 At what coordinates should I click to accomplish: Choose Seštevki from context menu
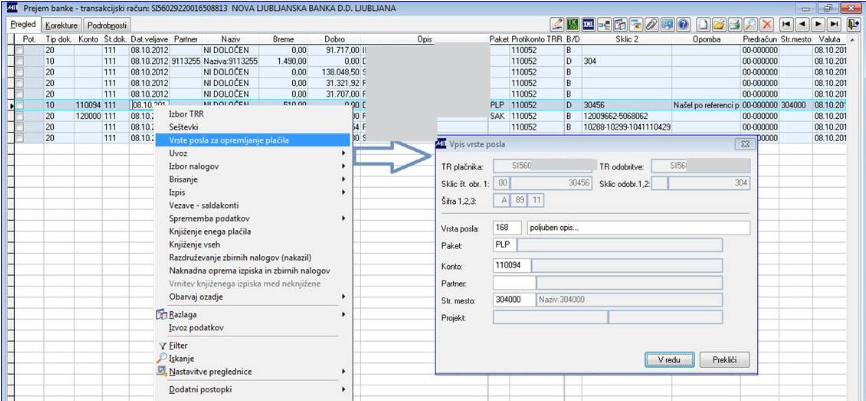pyautogui.click(x=252, y=128)
